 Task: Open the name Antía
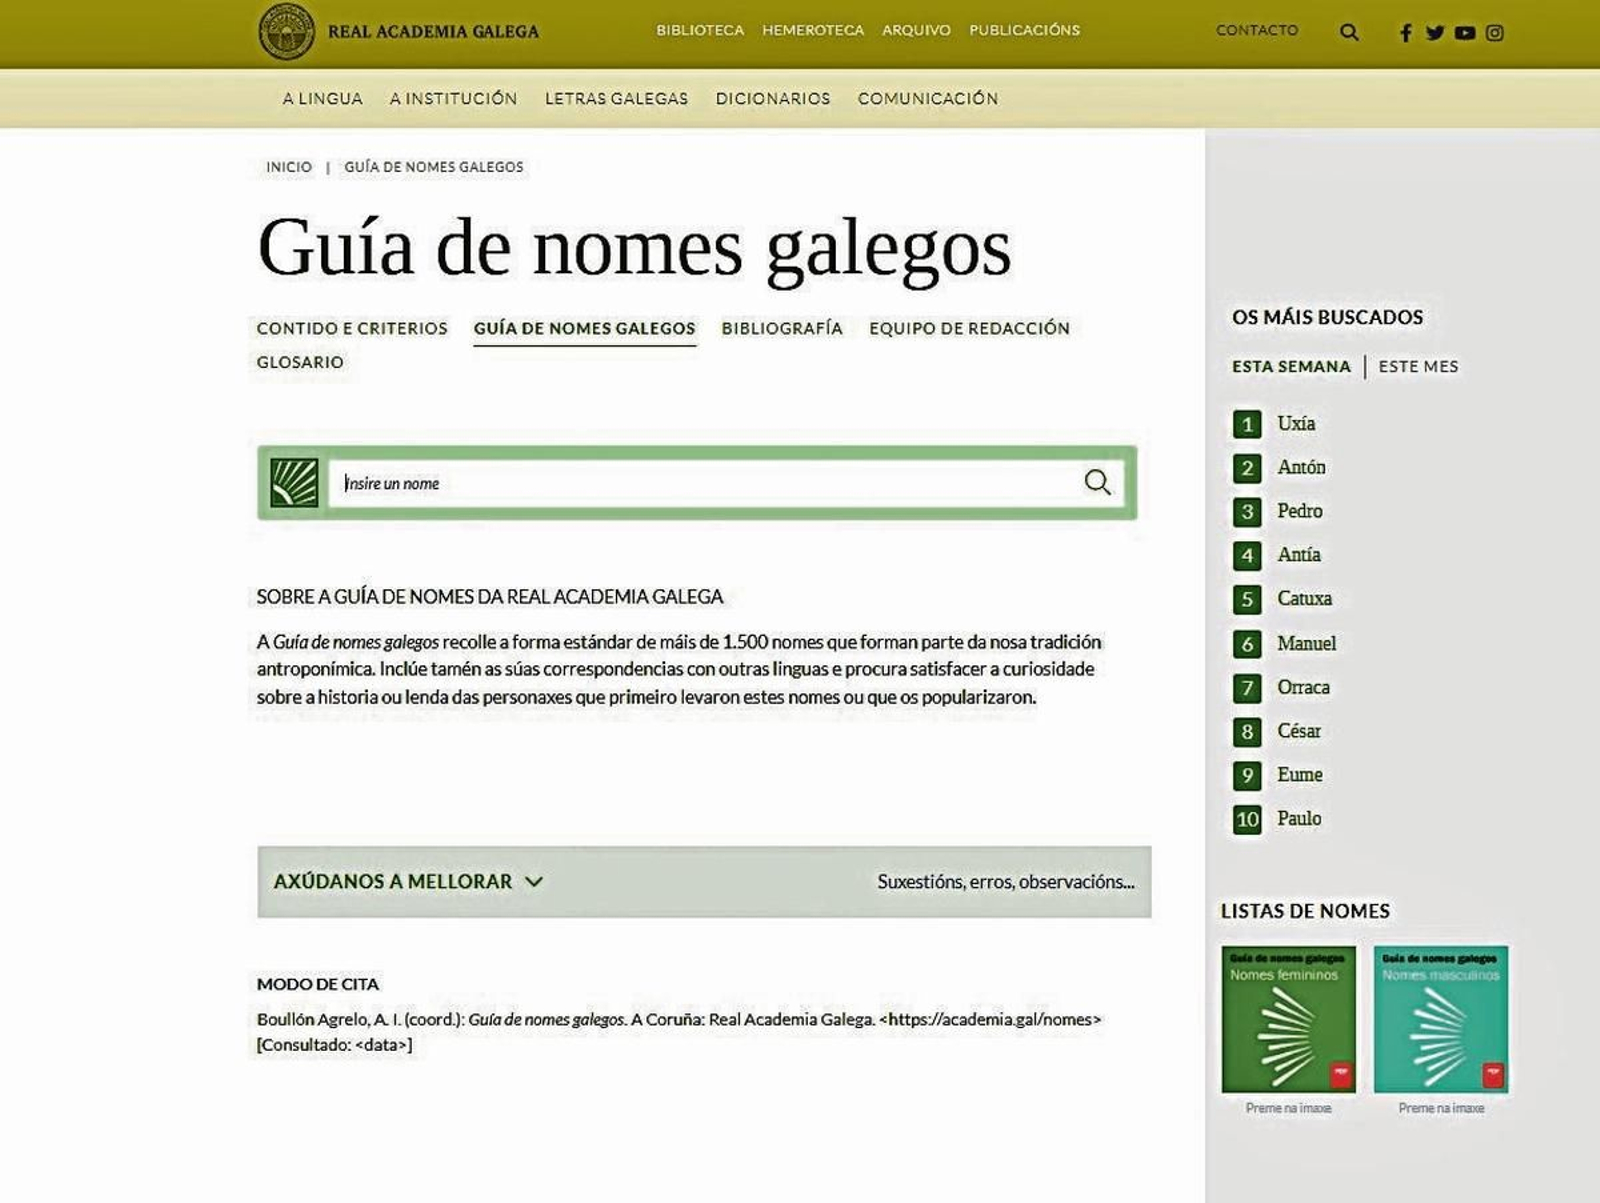pos(1299,555)
